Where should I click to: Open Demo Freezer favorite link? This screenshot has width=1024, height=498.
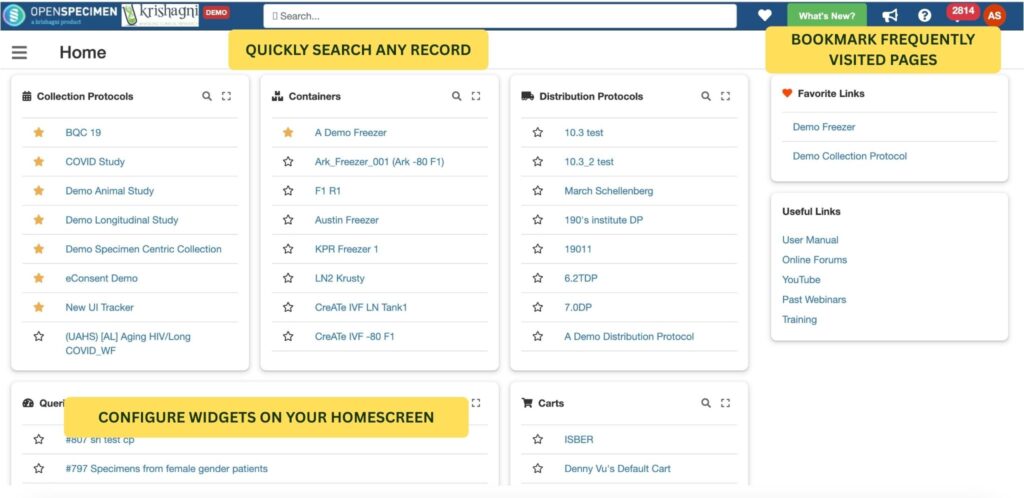(824, 127)
